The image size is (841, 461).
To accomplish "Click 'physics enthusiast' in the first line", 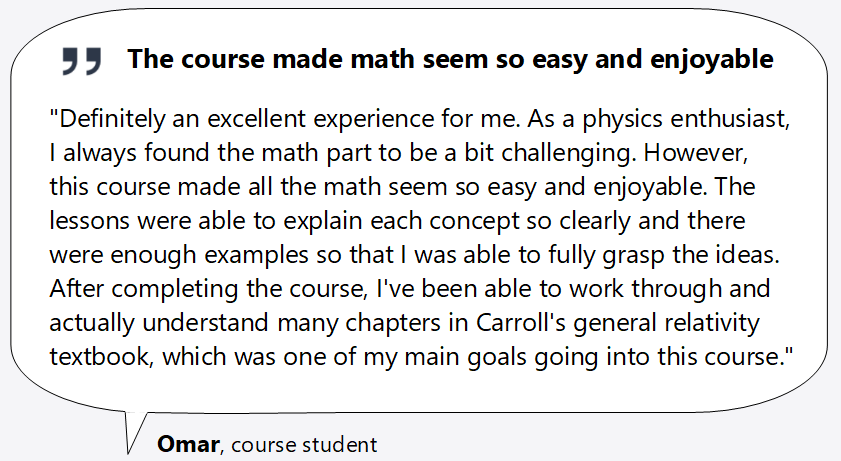I will [685, 118].
